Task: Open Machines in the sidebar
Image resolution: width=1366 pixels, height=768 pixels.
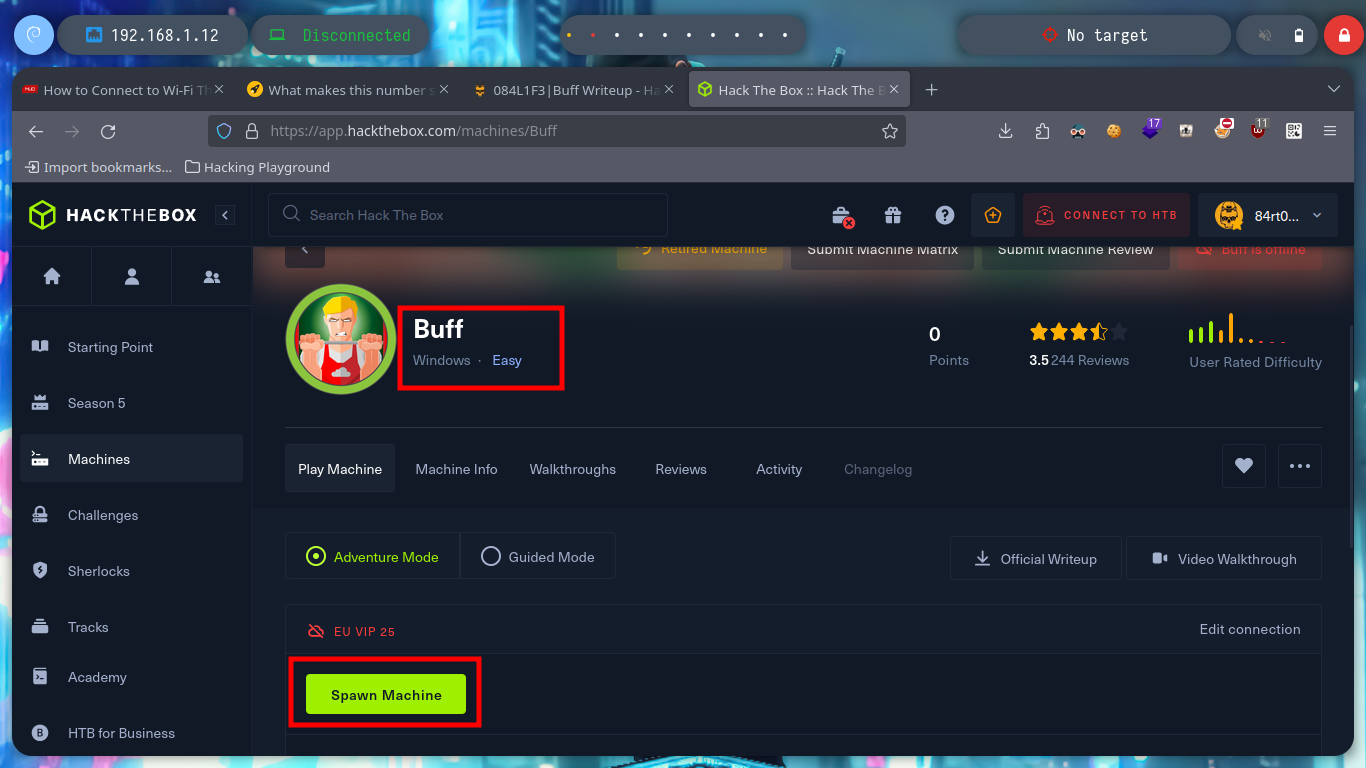Action: pyautogui.click(x=131, y=459)
